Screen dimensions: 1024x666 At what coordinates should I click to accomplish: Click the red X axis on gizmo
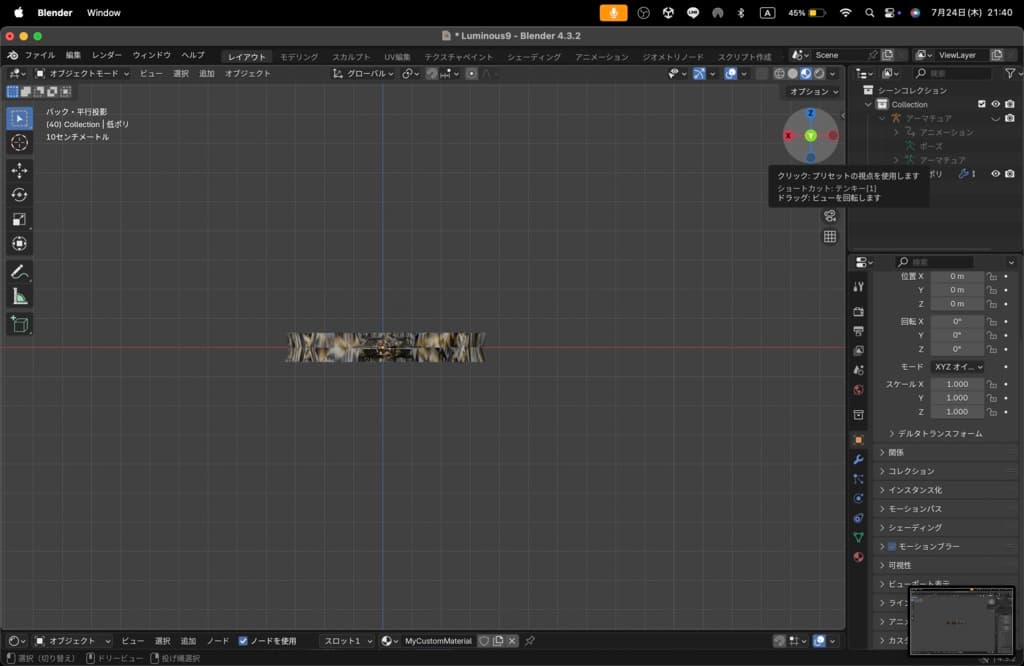click(x=788, y=135)
